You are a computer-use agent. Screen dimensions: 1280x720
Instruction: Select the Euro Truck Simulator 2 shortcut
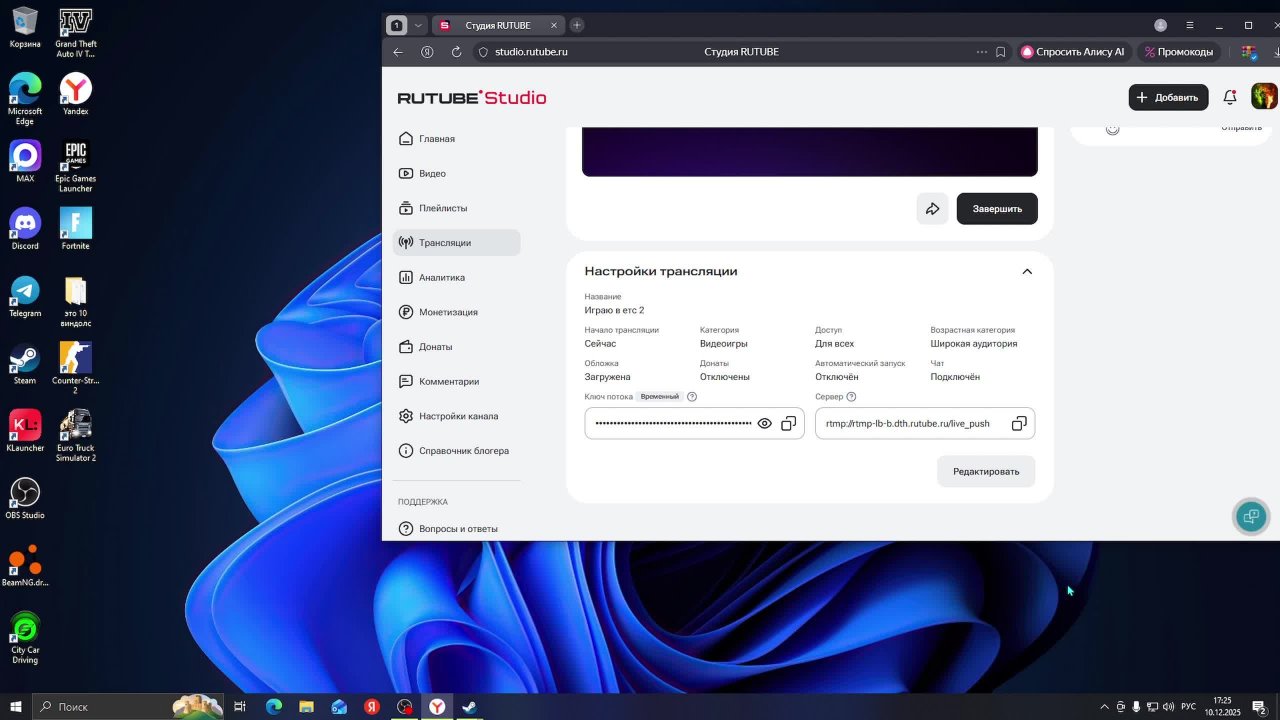pos(76,436)
